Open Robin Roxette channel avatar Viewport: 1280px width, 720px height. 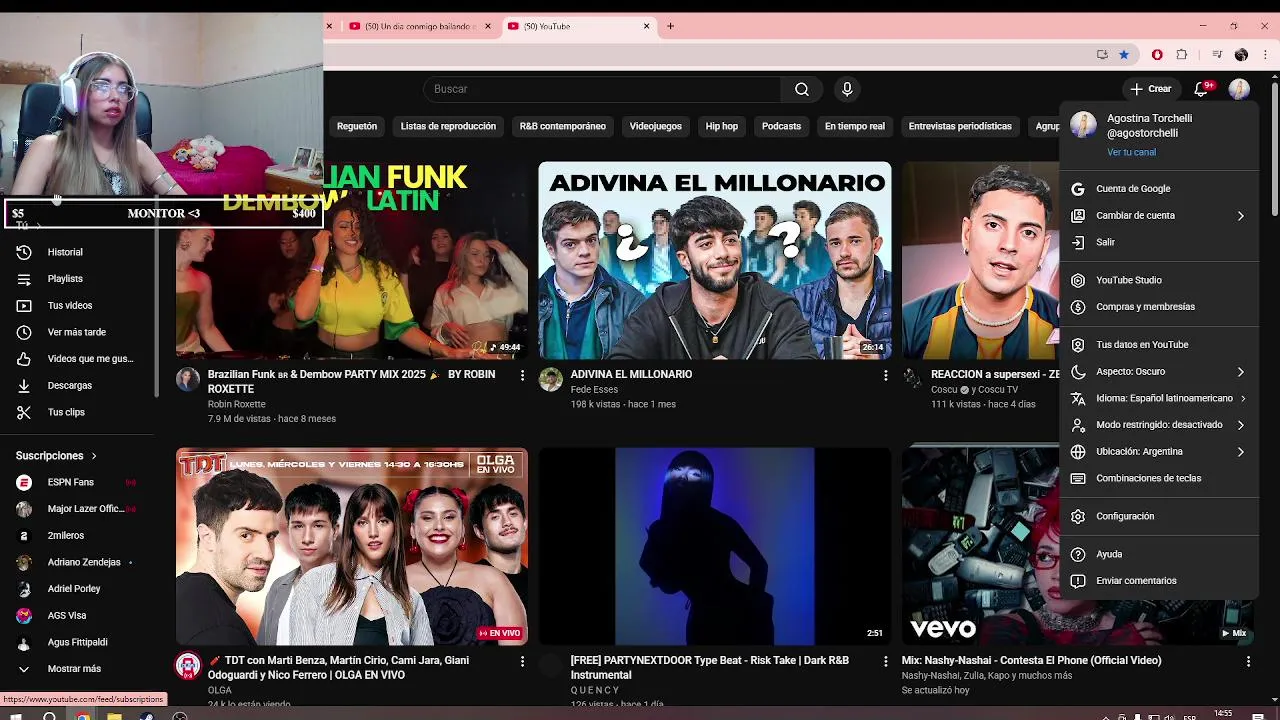tap(188, 379)
